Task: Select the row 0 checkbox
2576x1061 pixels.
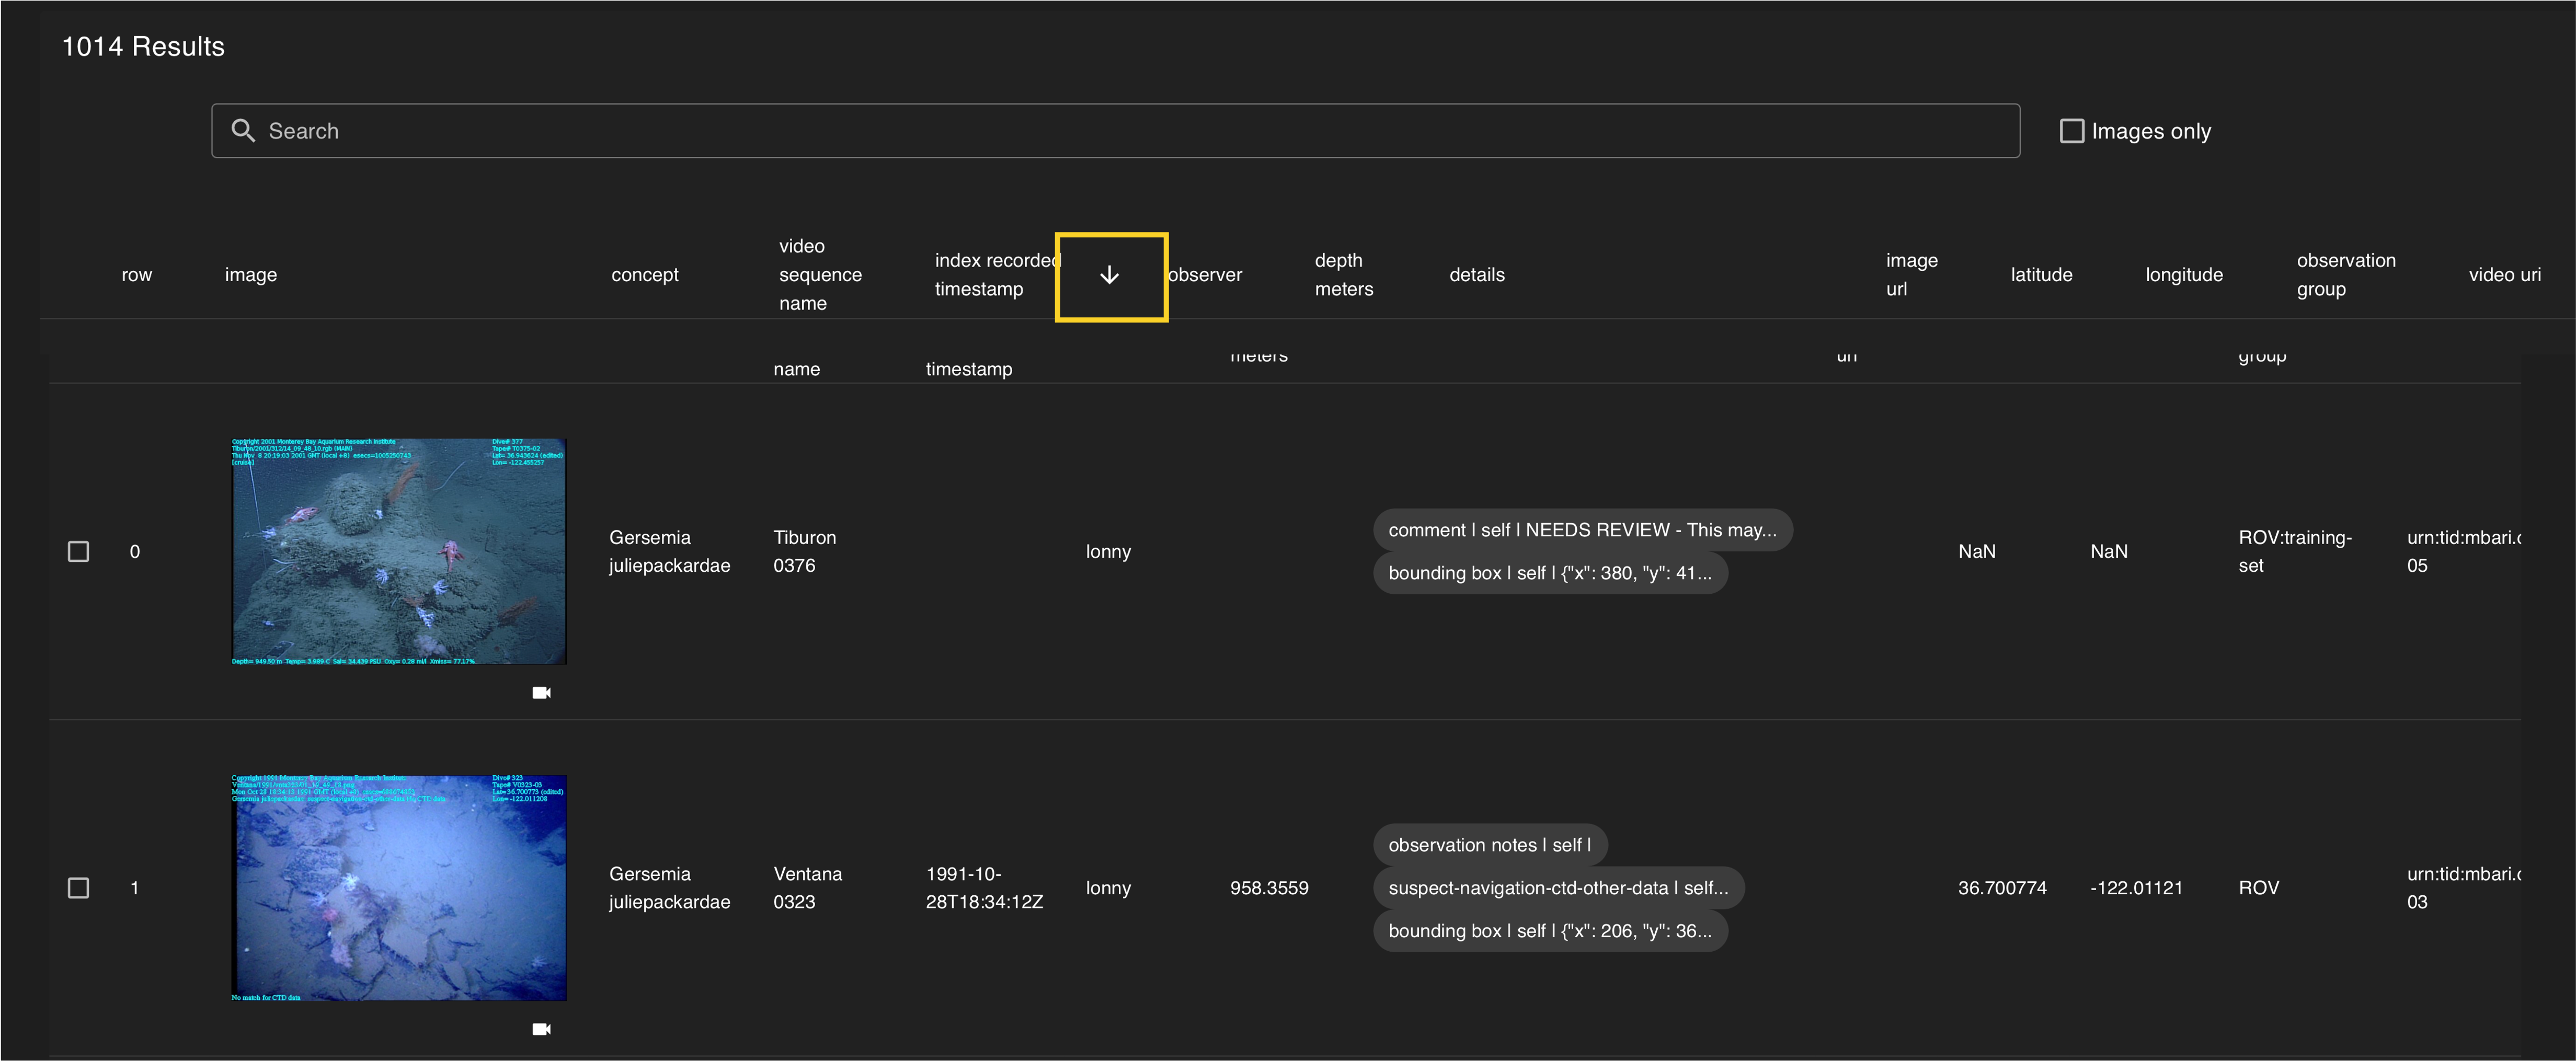Action: [x=79, y=552]
